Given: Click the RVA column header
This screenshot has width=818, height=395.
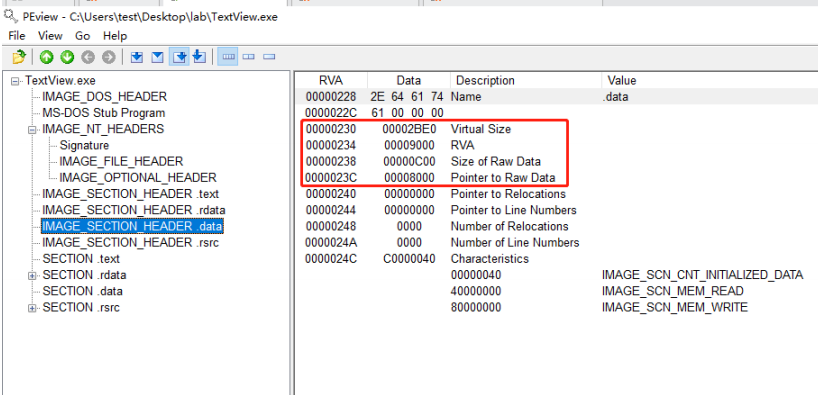Looking at the screenshot, I should tap(331, 80).
